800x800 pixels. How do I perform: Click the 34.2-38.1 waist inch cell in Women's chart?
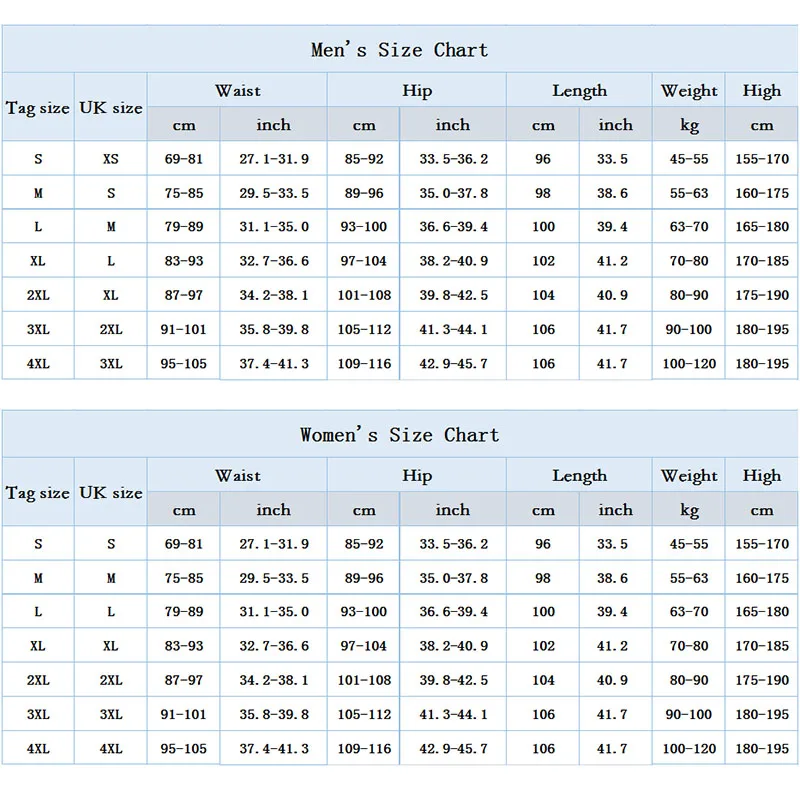pos(273,680)
